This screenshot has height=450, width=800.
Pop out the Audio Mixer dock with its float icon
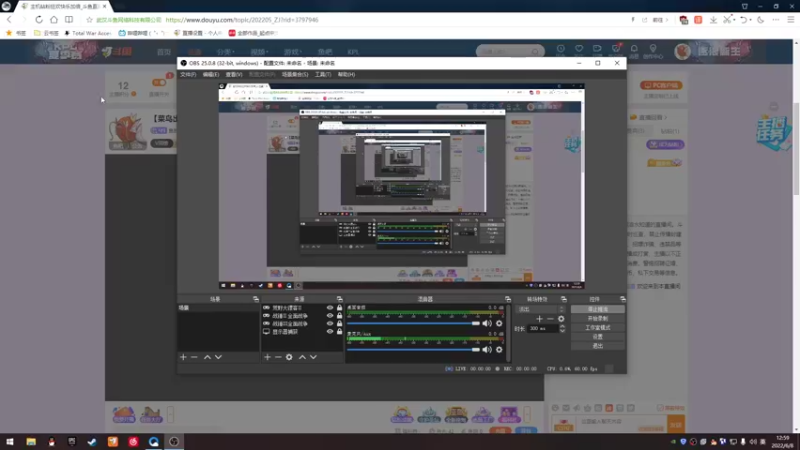pos(508,299)
